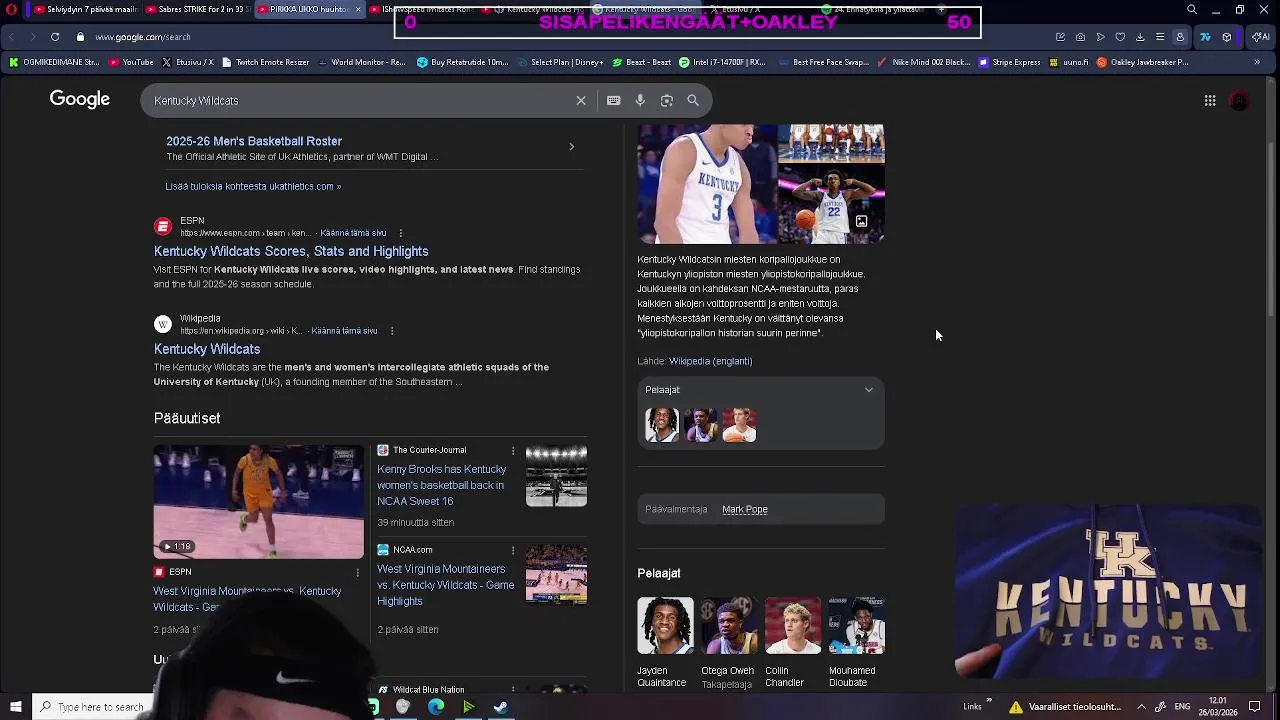
Task: Open Google's on-screen keyboard icon
Action: click(614, 100)
